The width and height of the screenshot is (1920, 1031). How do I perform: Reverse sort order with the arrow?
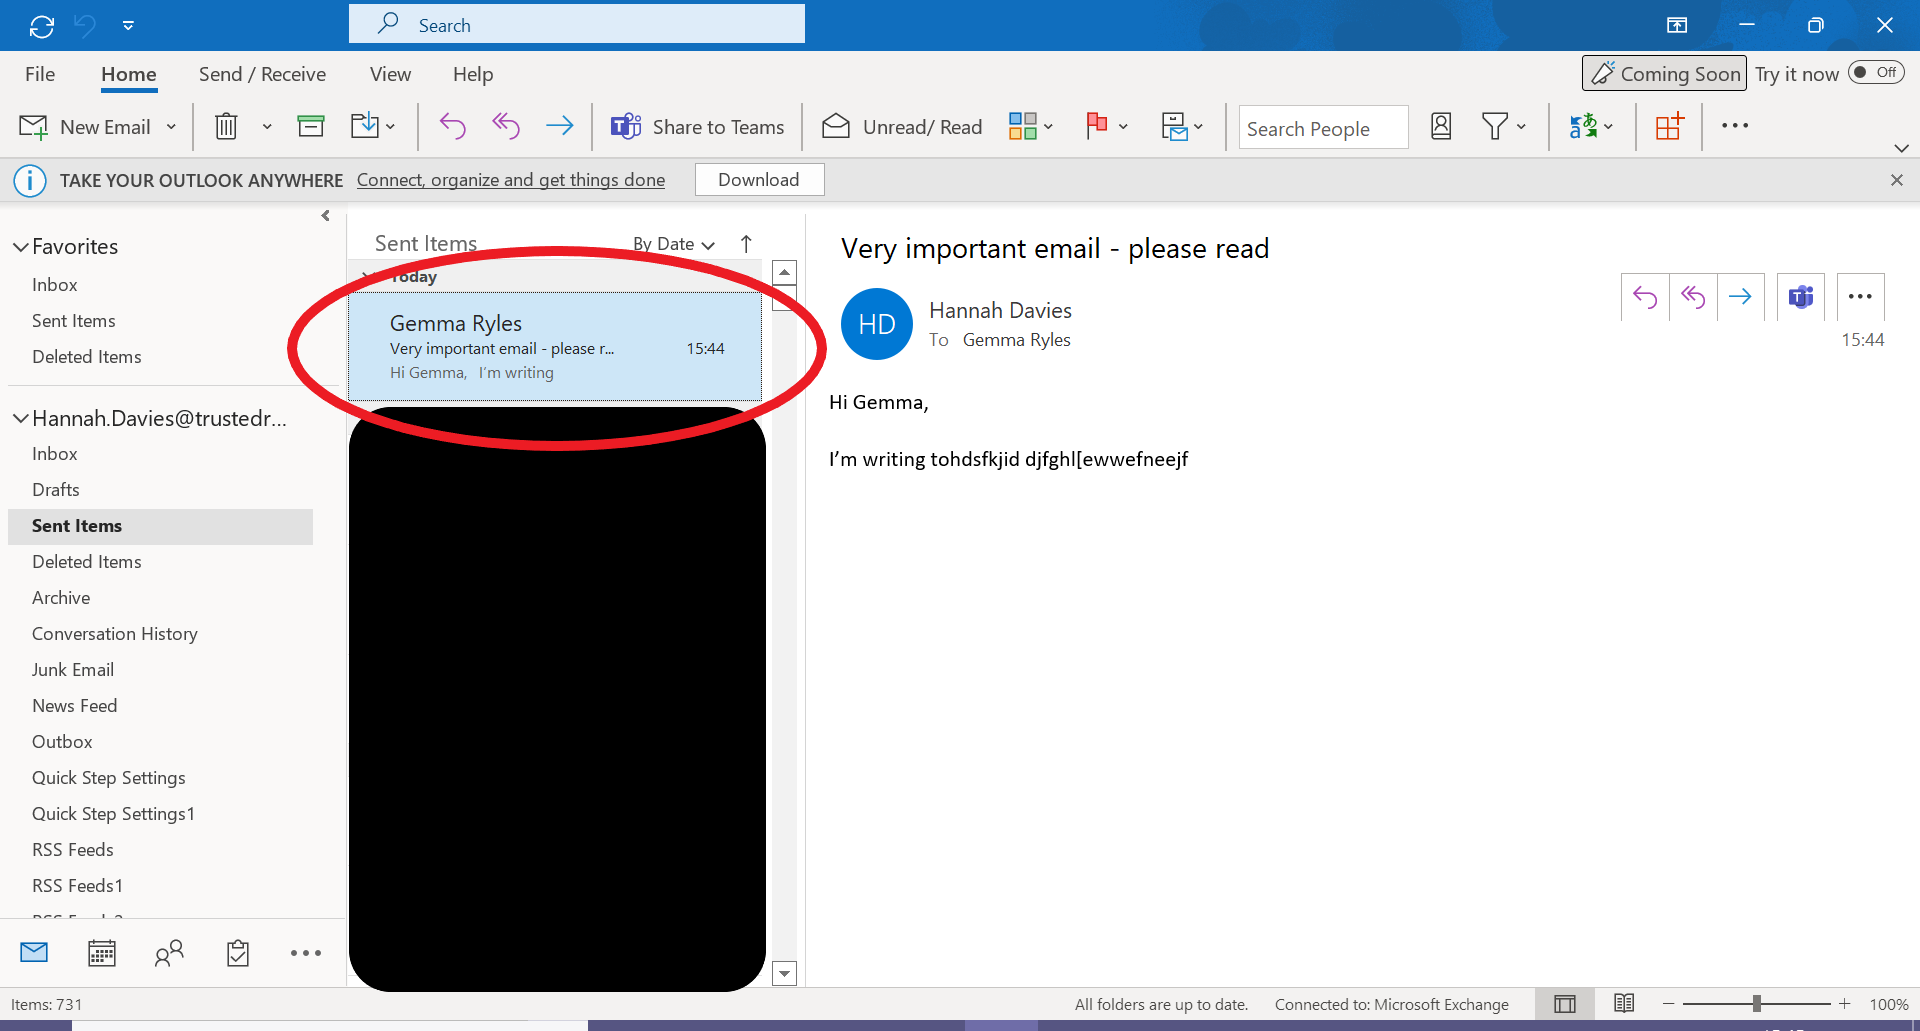coord(746,244)
